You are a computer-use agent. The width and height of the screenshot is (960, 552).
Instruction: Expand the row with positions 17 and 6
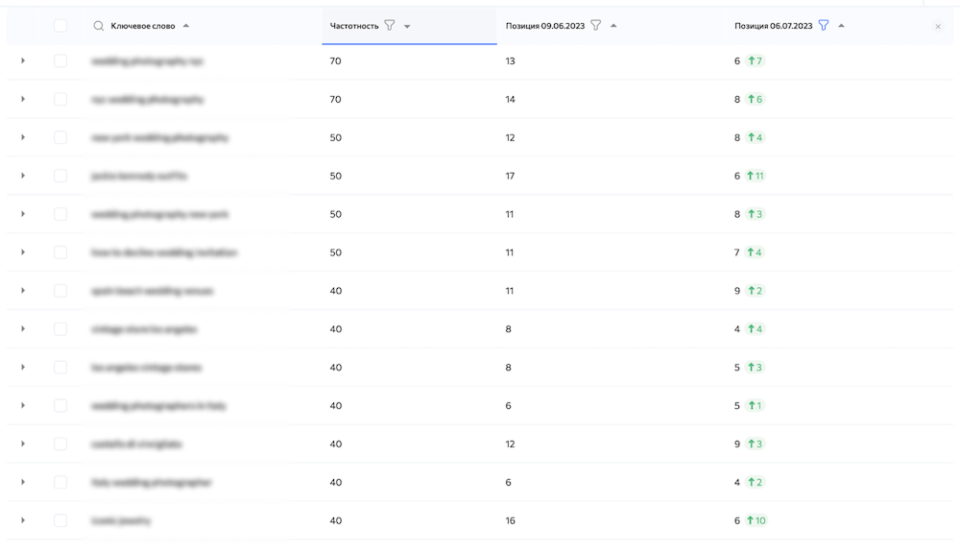tap(22, 176)
